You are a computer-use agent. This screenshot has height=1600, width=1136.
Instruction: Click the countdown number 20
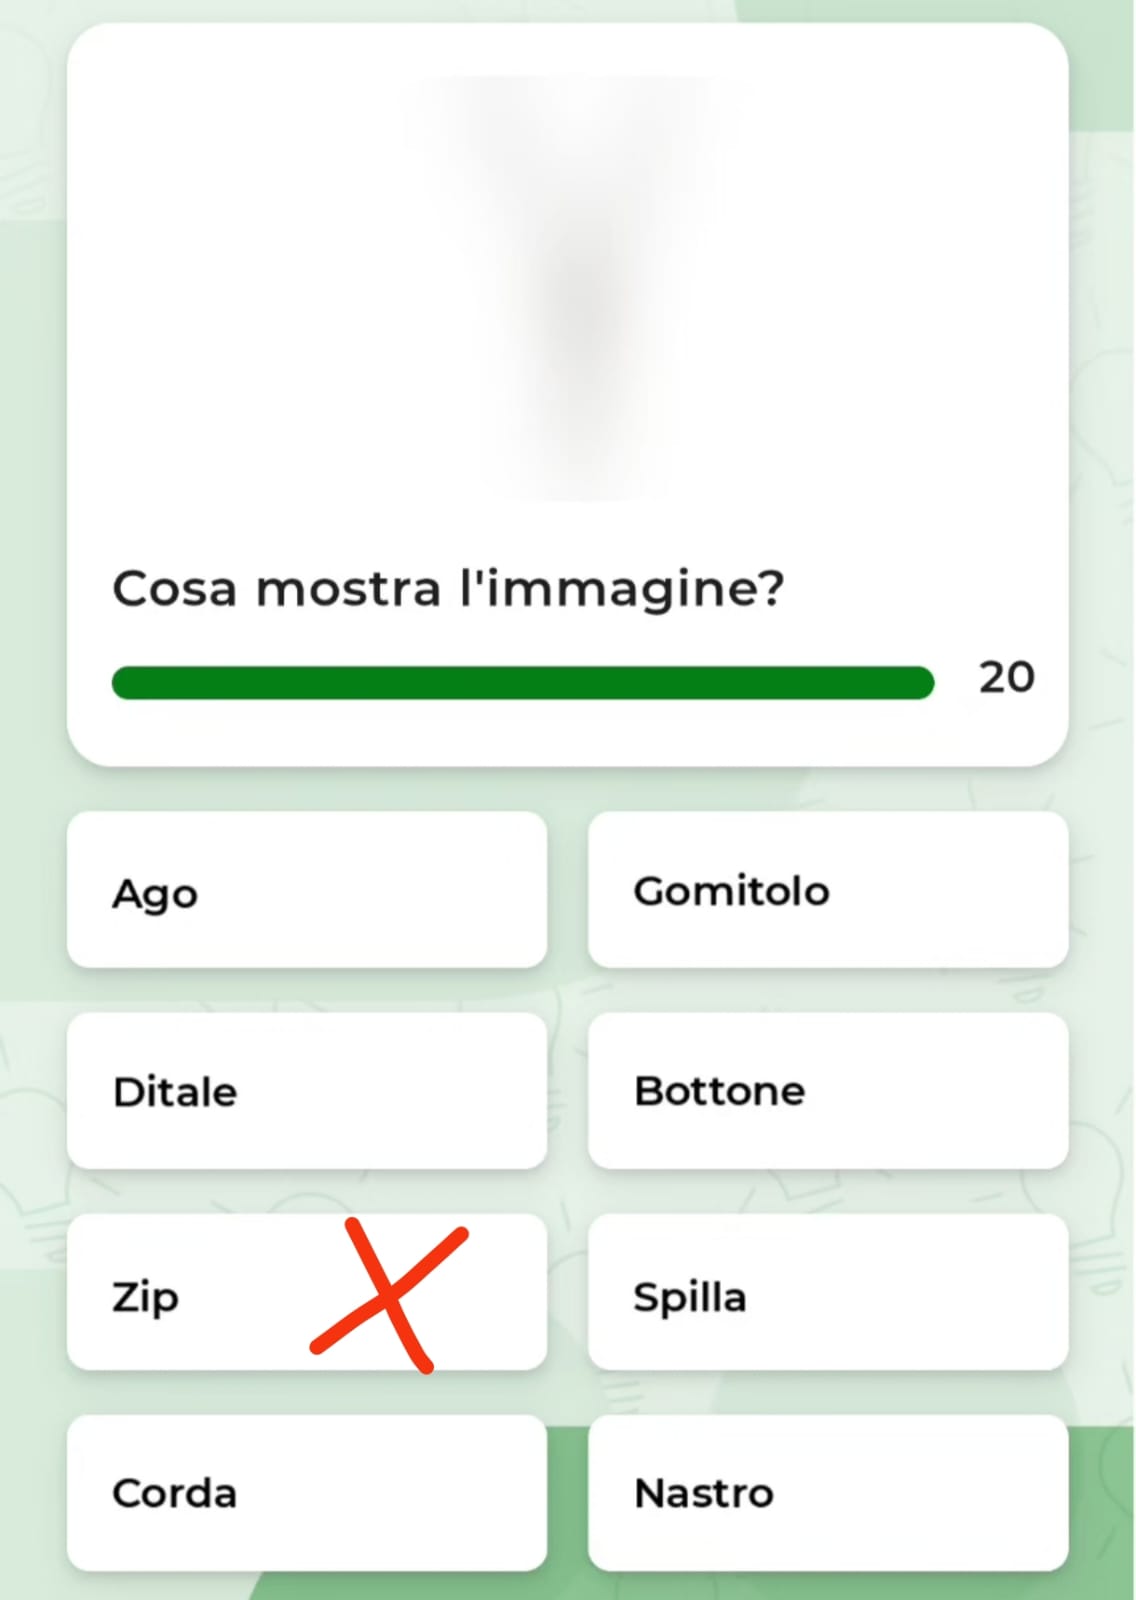pyautogui.click(x=1006, y=678)
